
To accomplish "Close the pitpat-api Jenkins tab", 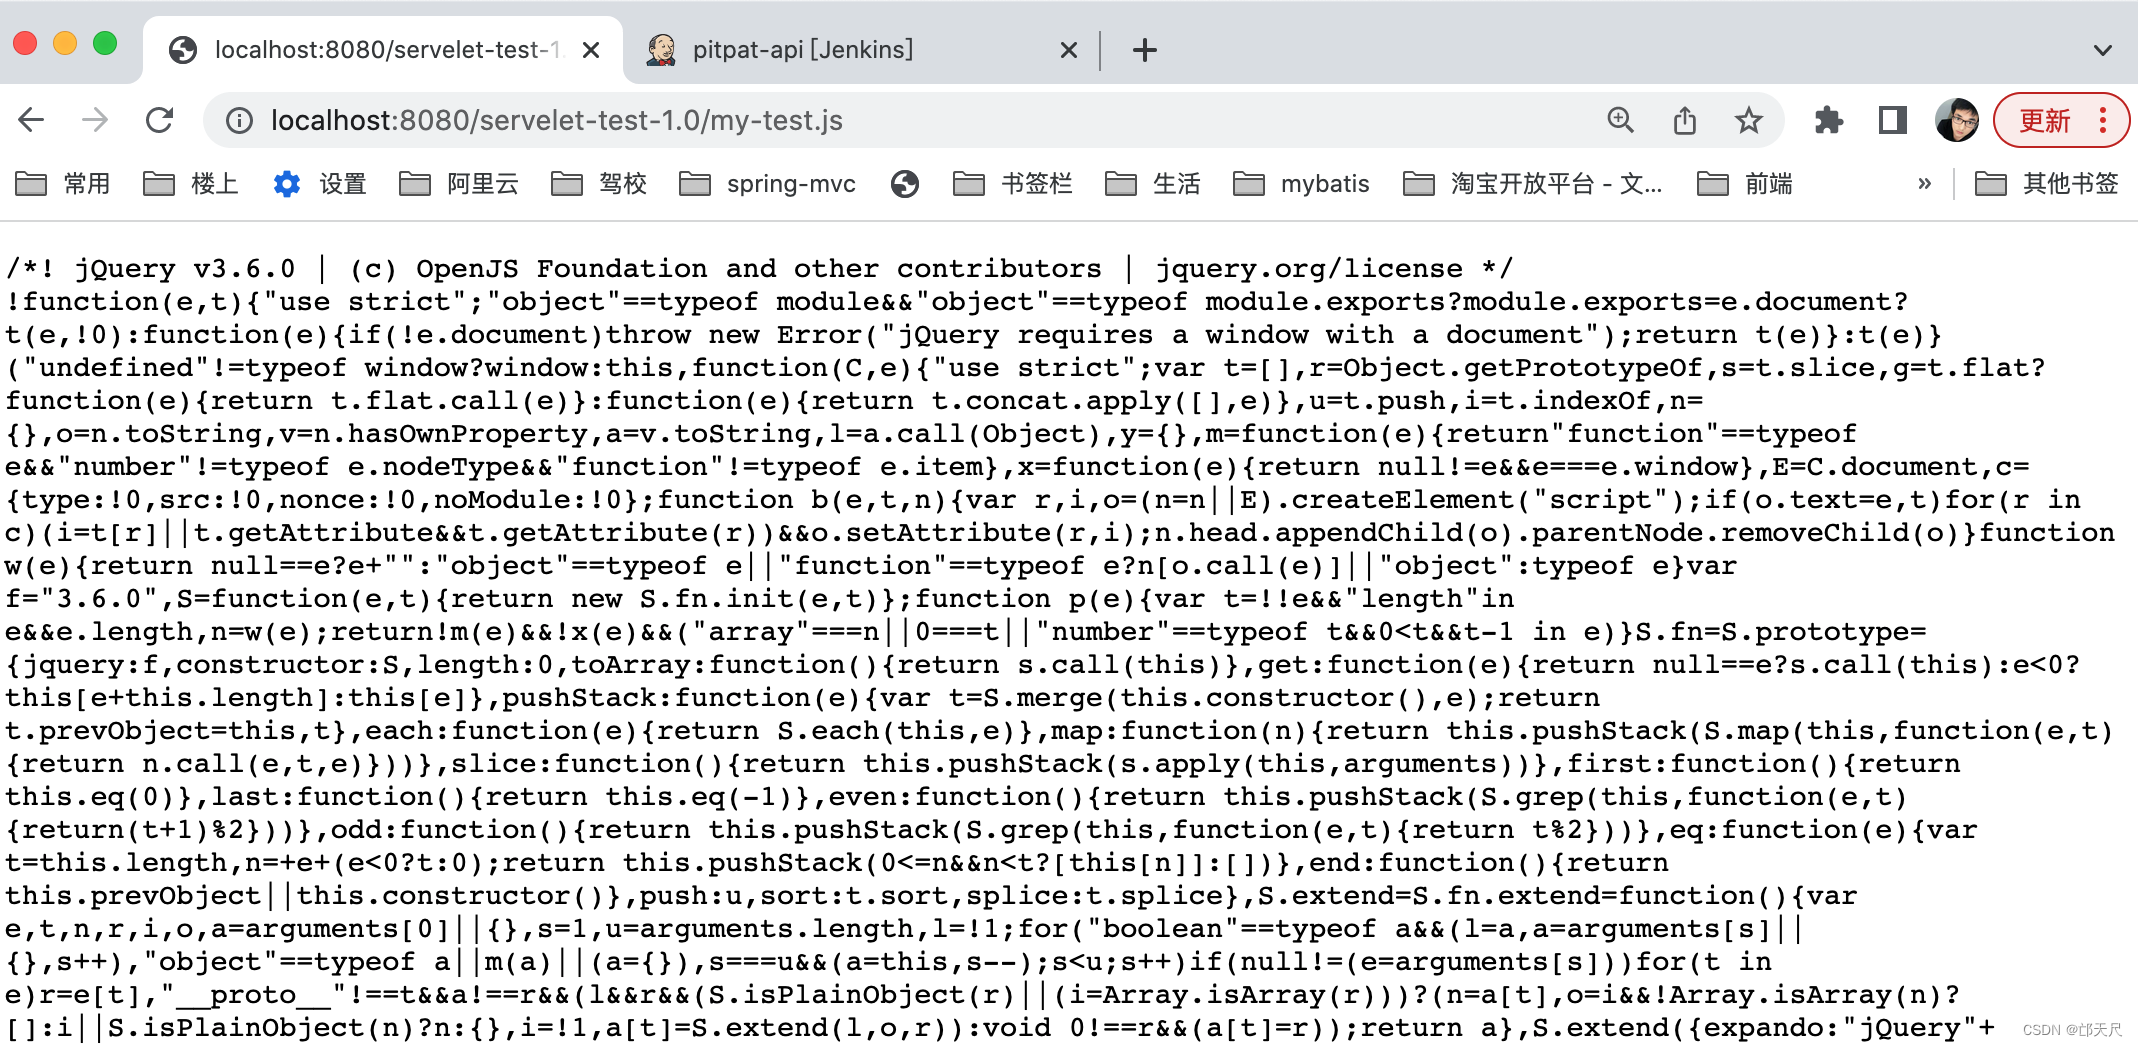I will pyautogui.click(x=1069, y=50).
